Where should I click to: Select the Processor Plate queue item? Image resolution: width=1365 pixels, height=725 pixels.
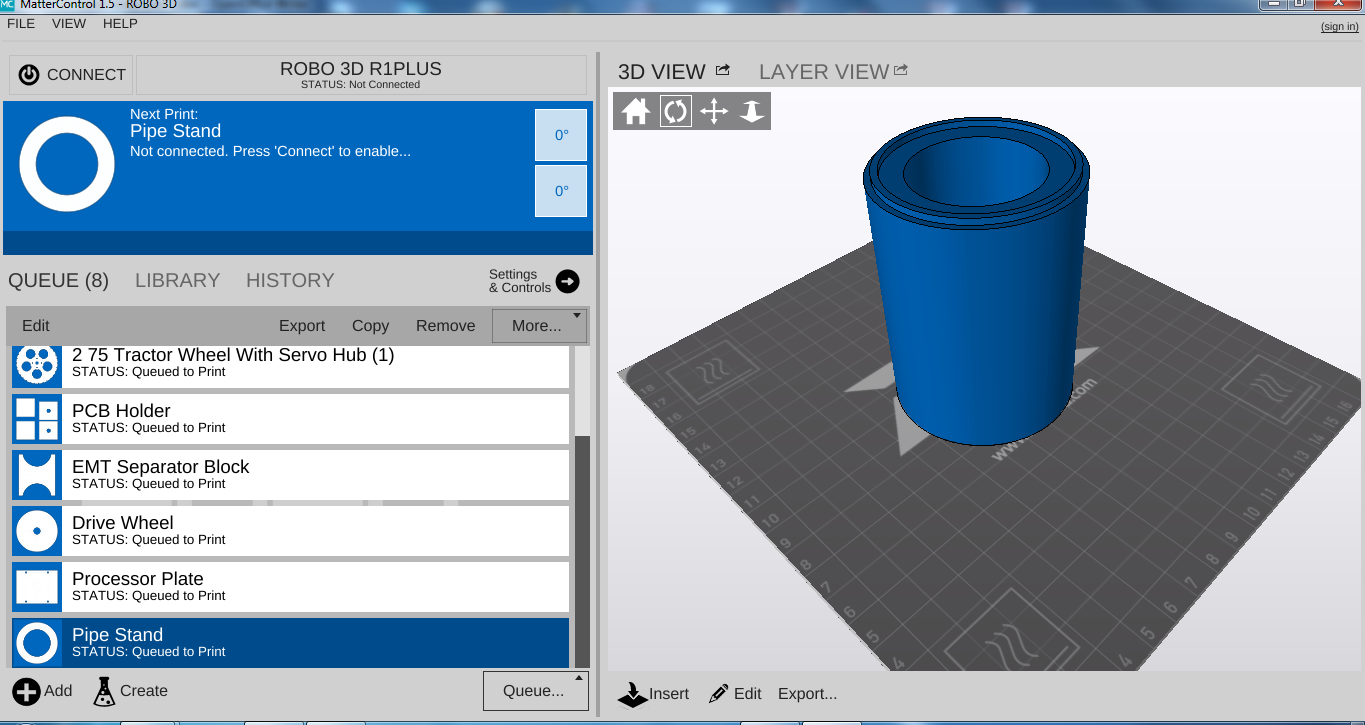click(x=291, y=587)
